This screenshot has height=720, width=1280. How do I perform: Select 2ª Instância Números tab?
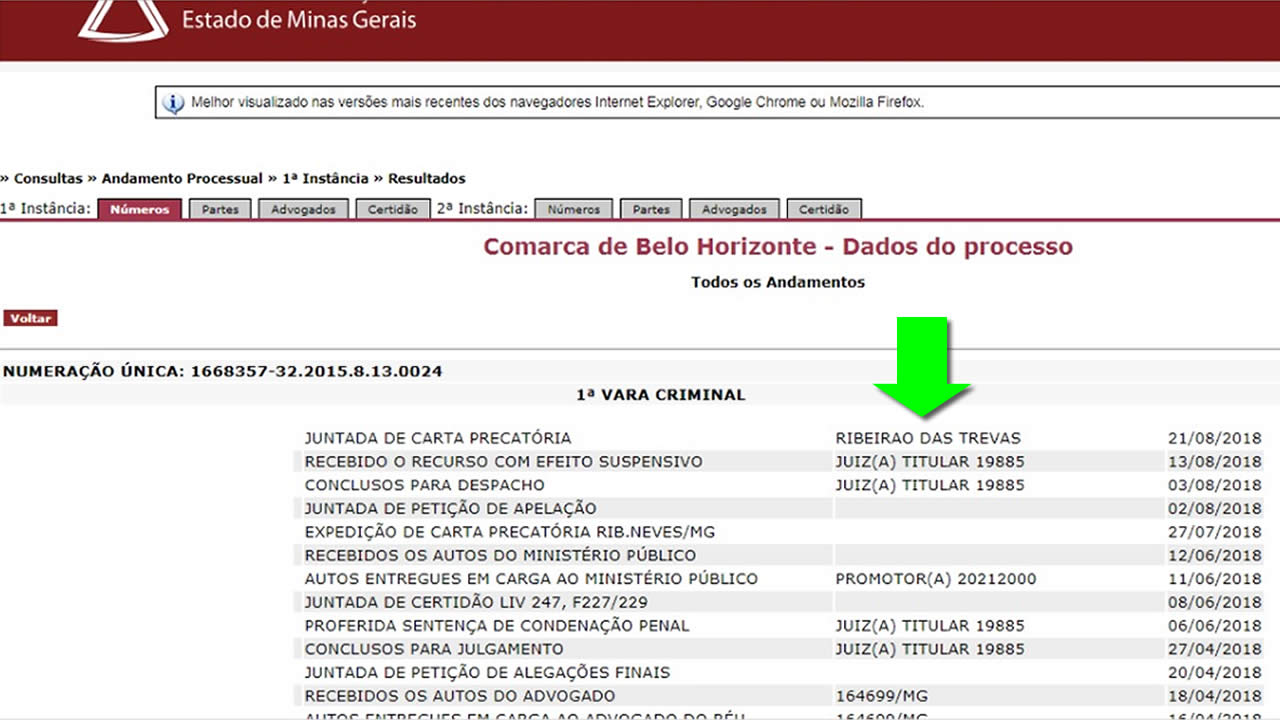[573, 210]
